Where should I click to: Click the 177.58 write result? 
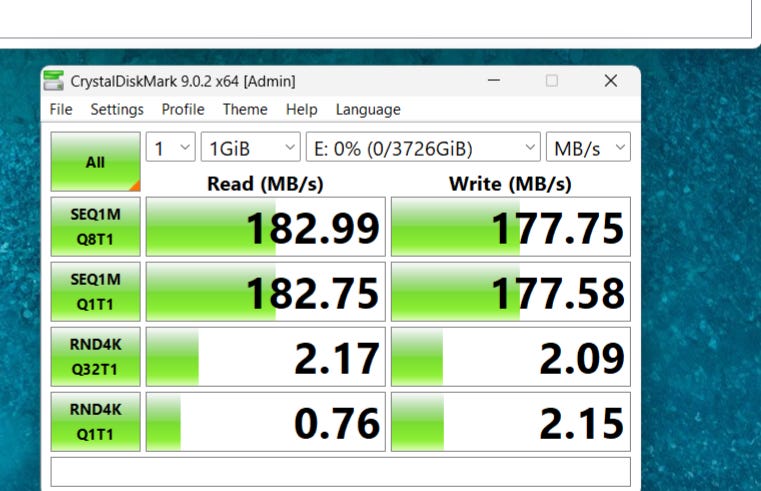[511, 292]
